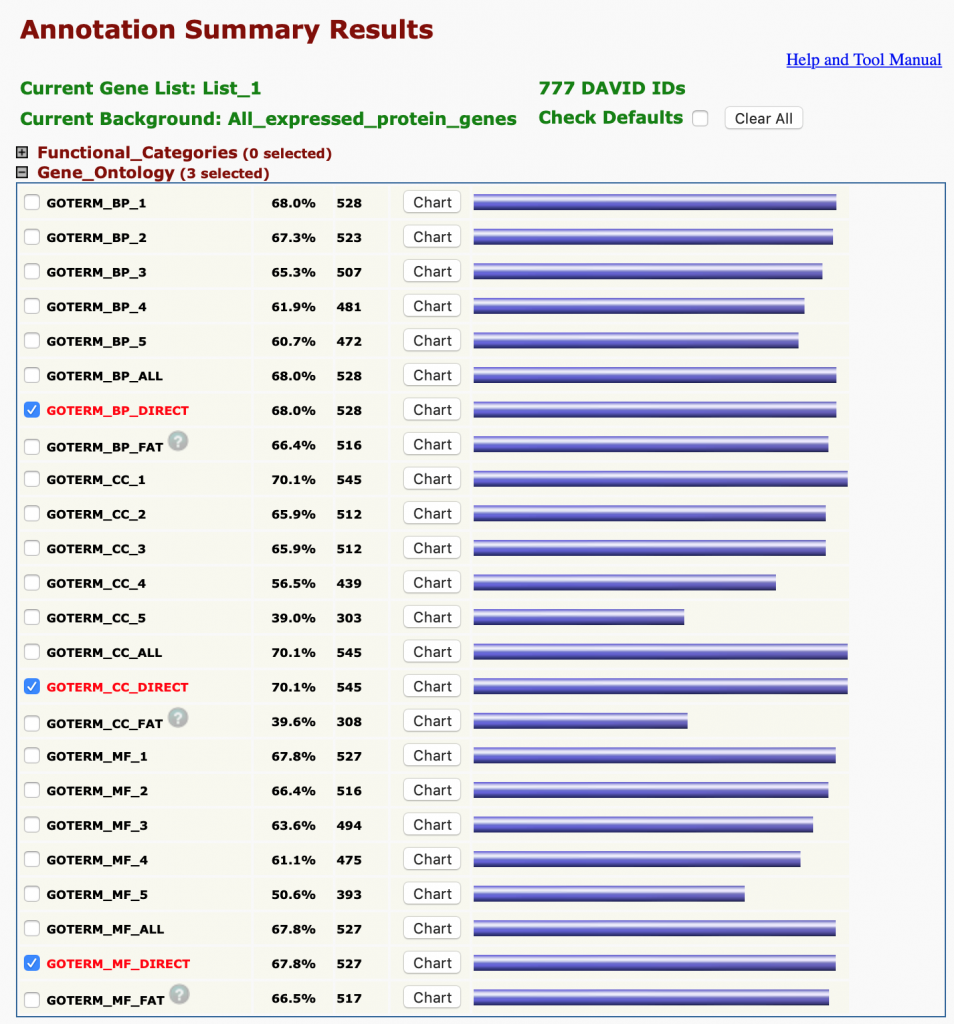Viewport: 954px width, 1024px height.
Task: Click help icon next to GOTERM_BP_FAT
Action: click(x=178, y=441)
